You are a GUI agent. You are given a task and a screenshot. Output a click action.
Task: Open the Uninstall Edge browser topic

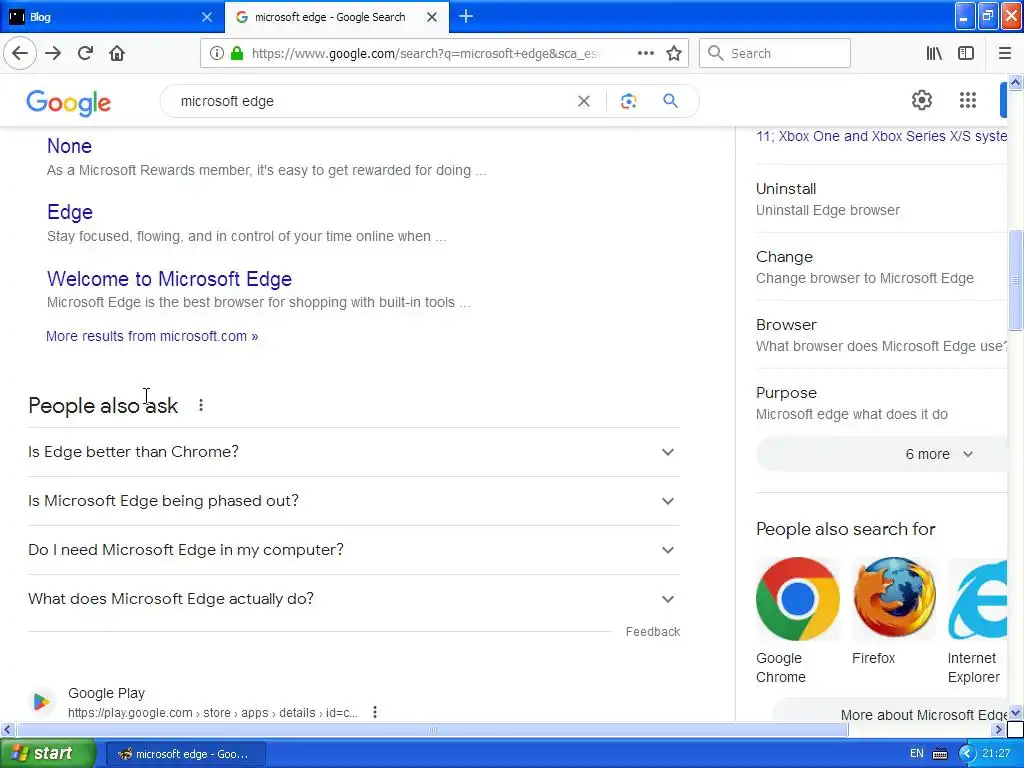(882, 199)
